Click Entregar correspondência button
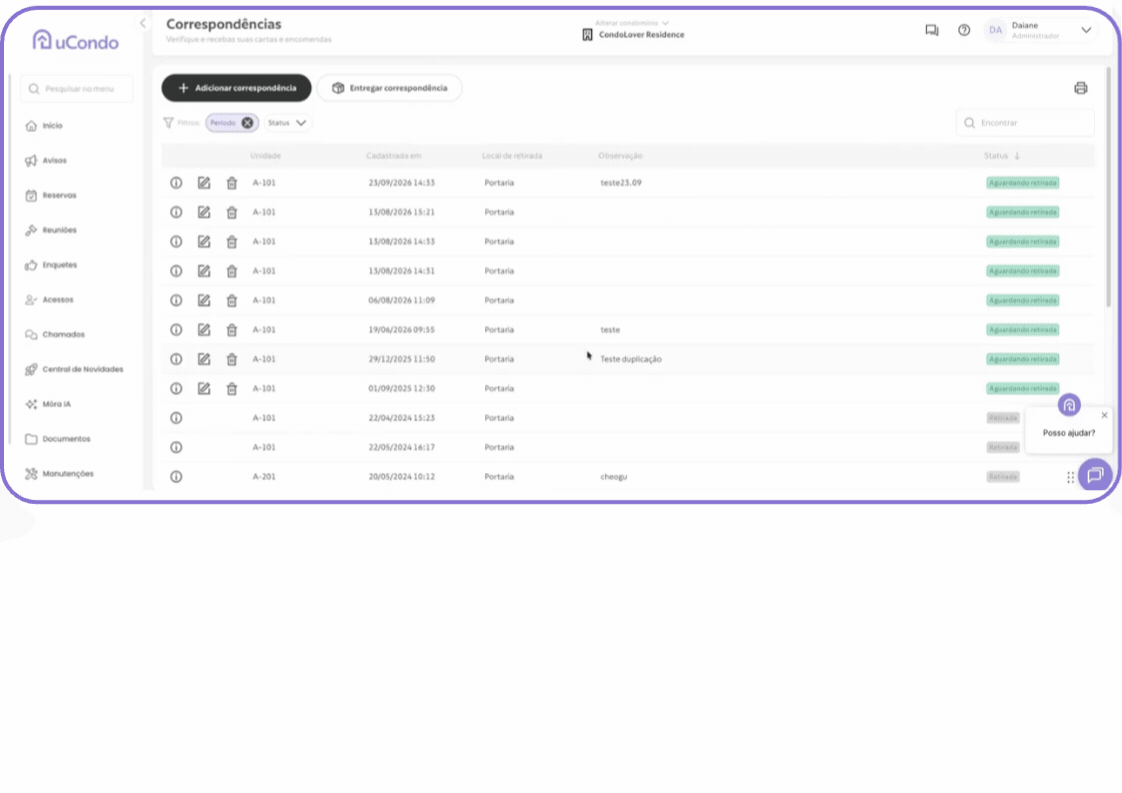The width and height of the screenshot is (1122, 793). point(389,88)
